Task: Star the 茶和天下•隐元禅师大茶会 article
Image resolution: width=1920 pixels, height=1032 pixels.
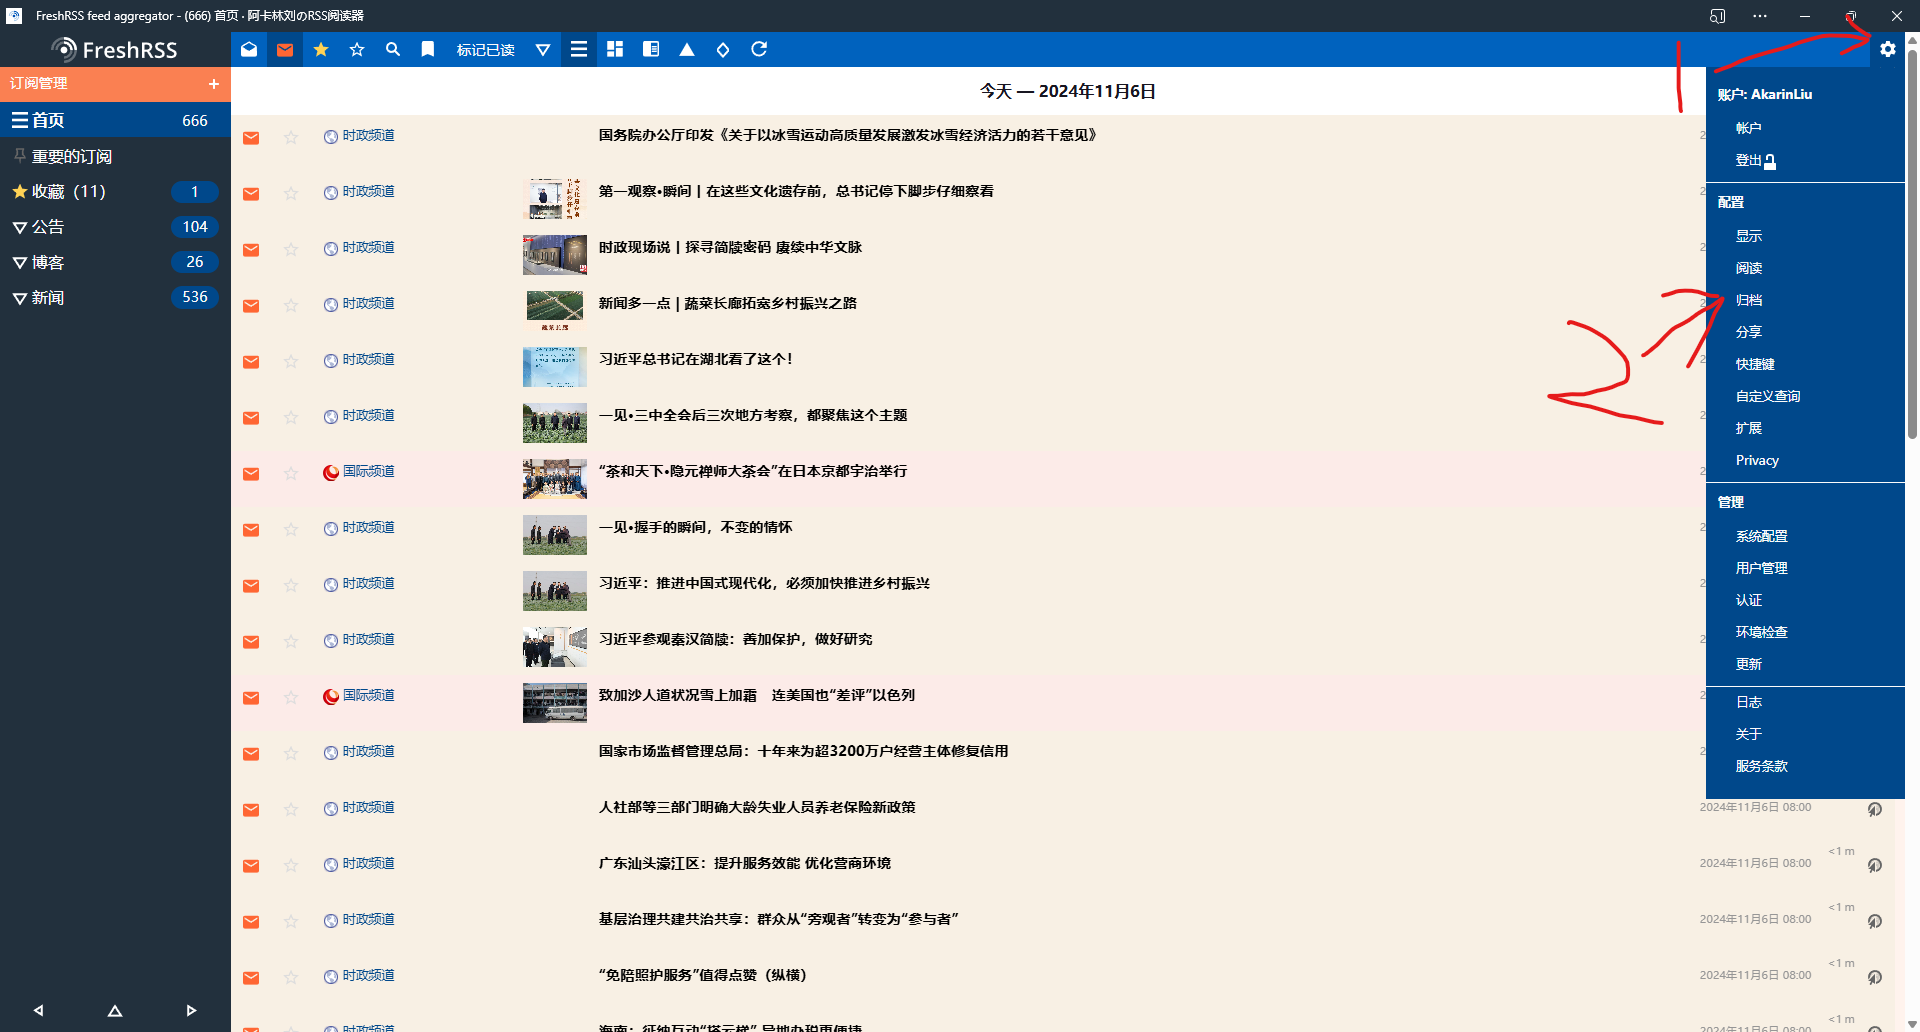Action: (291, 473)
